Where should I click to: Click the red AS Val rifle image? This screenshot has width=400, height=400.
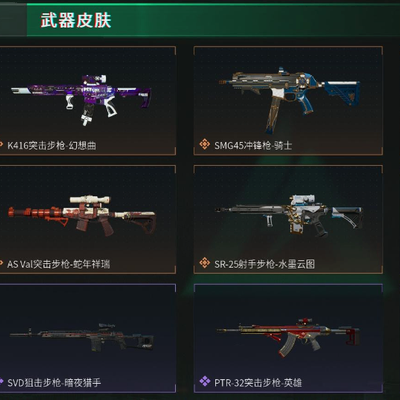pyautogui.click(x=82, y=215)
